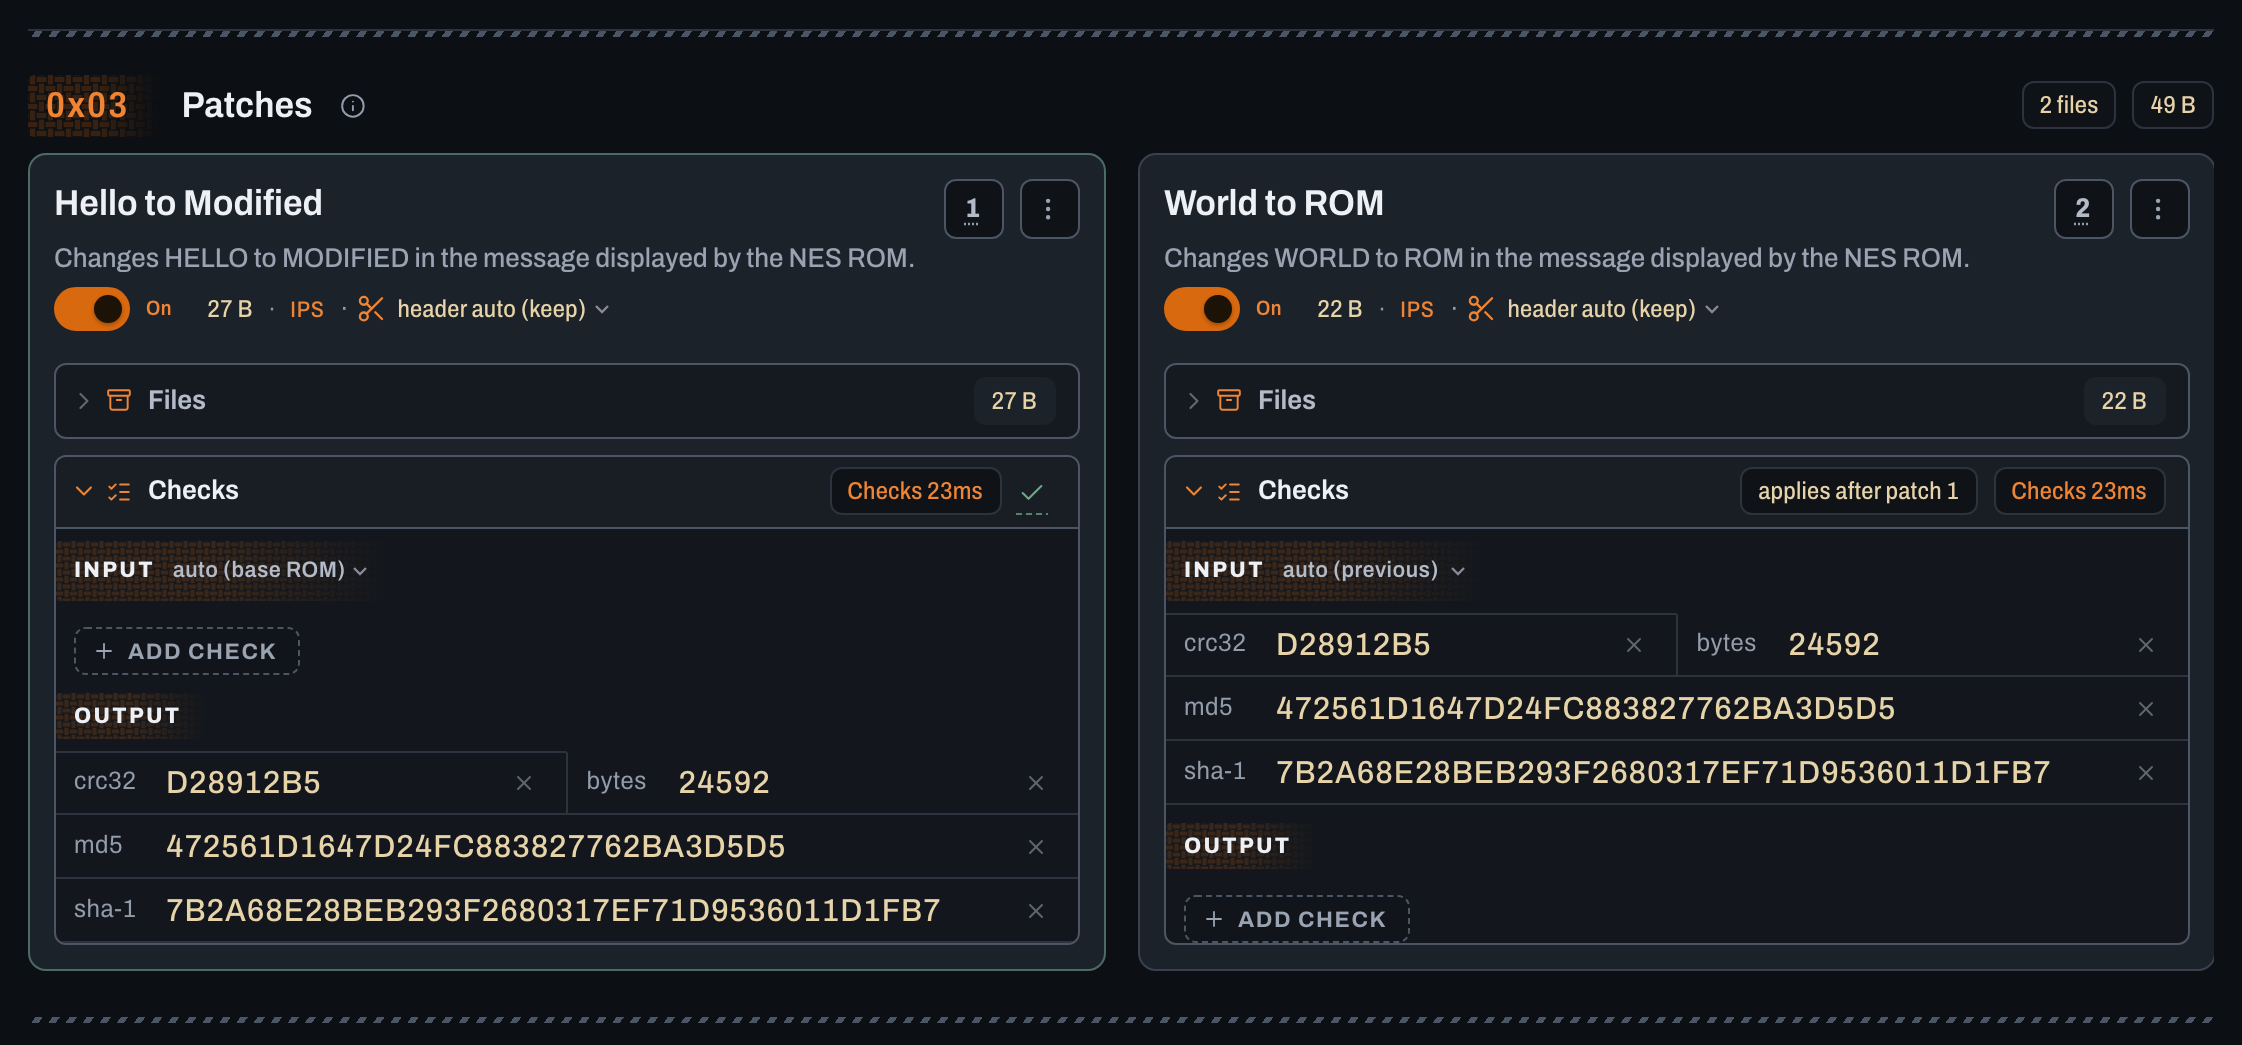This screenshot has width=2242, height=1045.
Task: Toggle off the Hello to Modified patch
Action: [92, 309]
